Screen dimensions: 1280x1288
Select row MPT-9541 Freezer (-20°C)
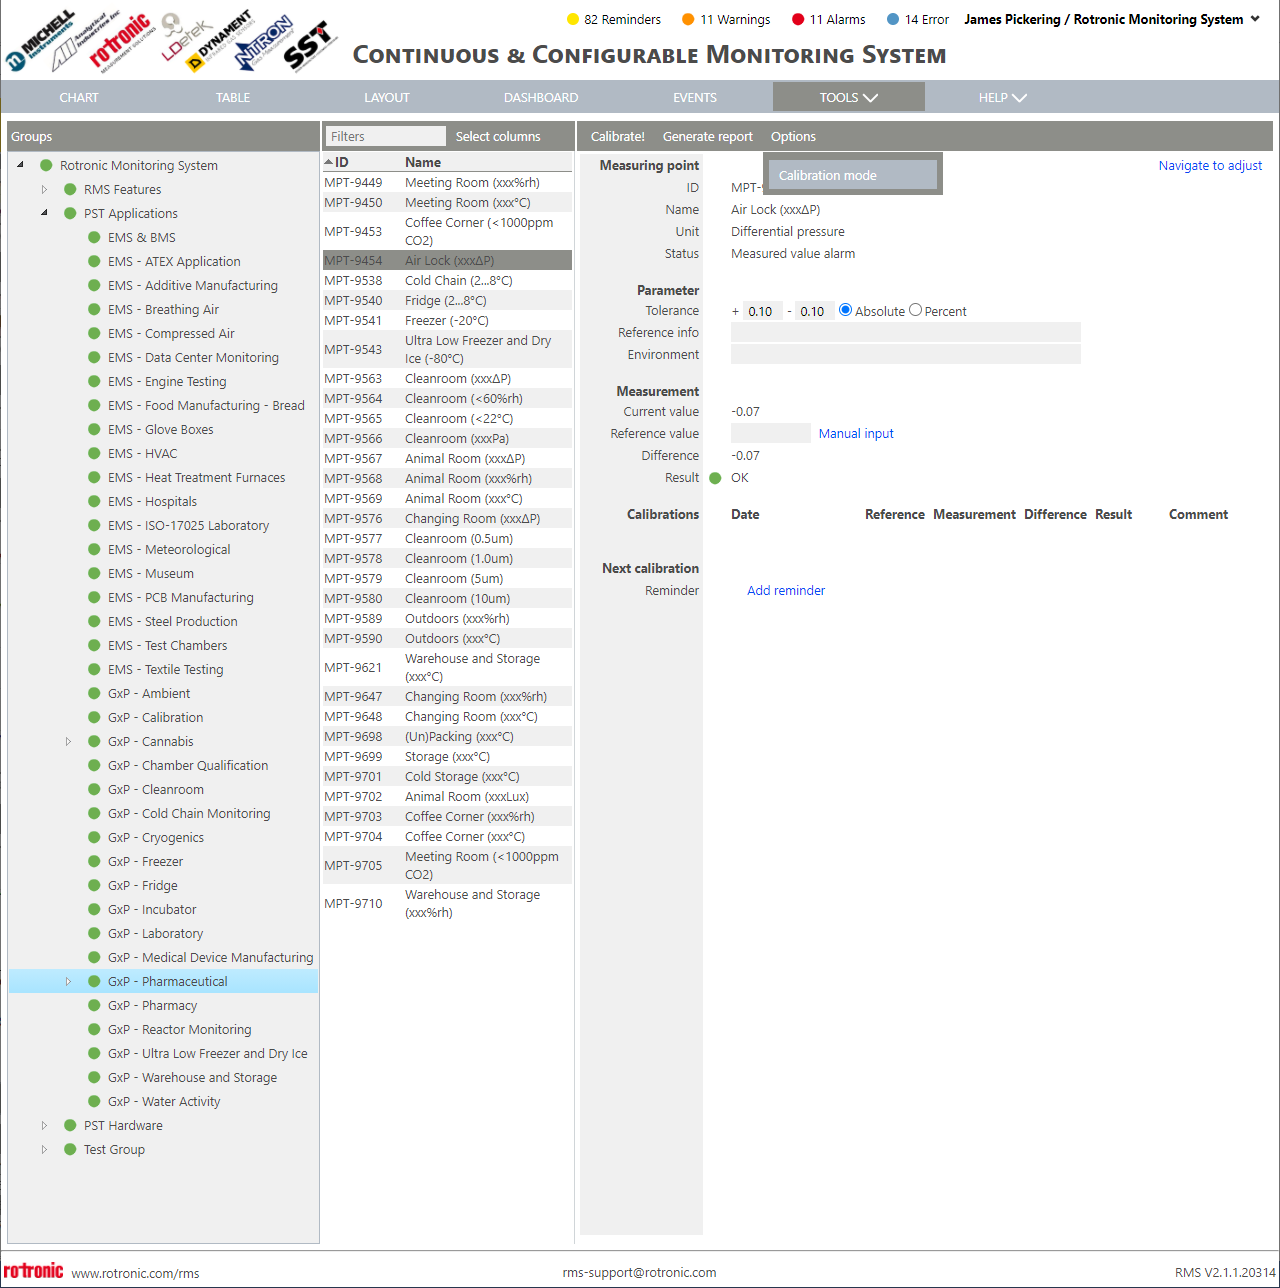click(447, 320)
